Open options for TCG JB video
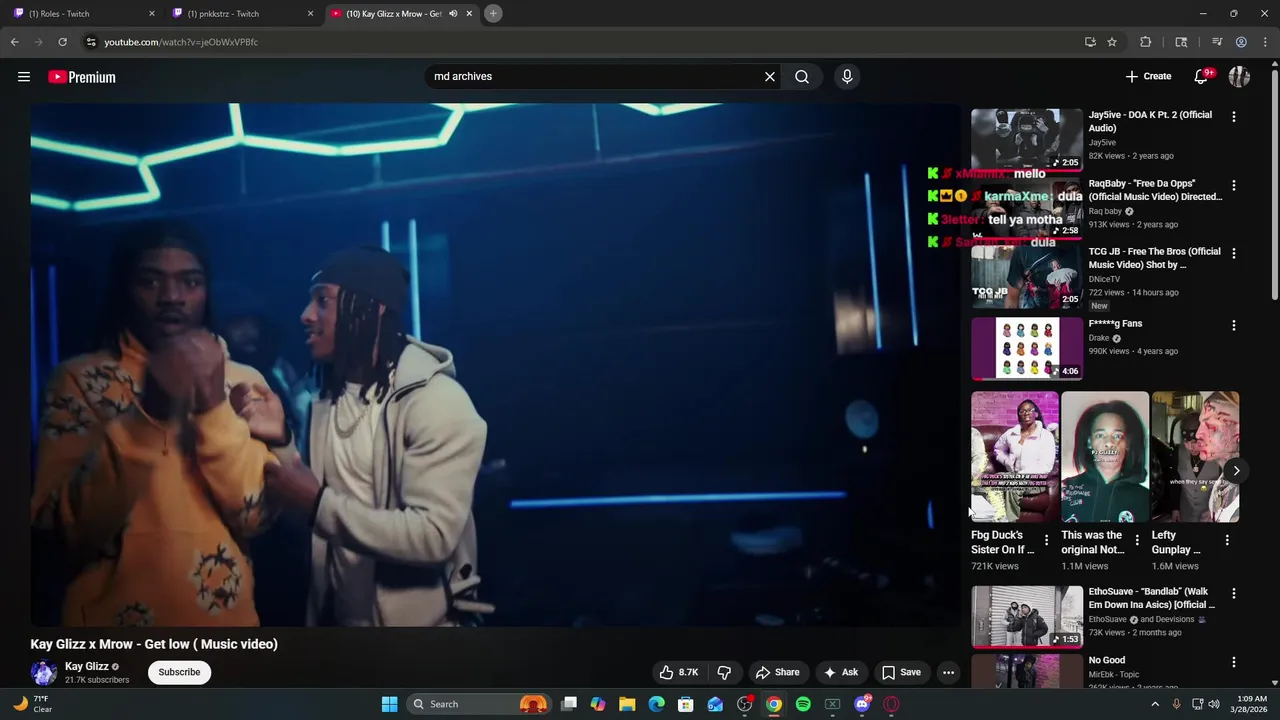 pyautogui.click(x=1234, y=254)
